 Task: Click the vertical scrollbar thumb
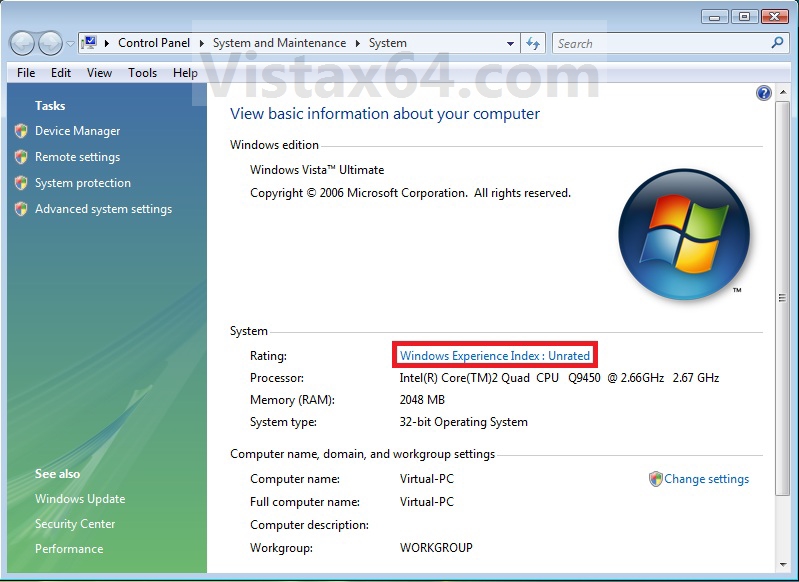(782, 298)
